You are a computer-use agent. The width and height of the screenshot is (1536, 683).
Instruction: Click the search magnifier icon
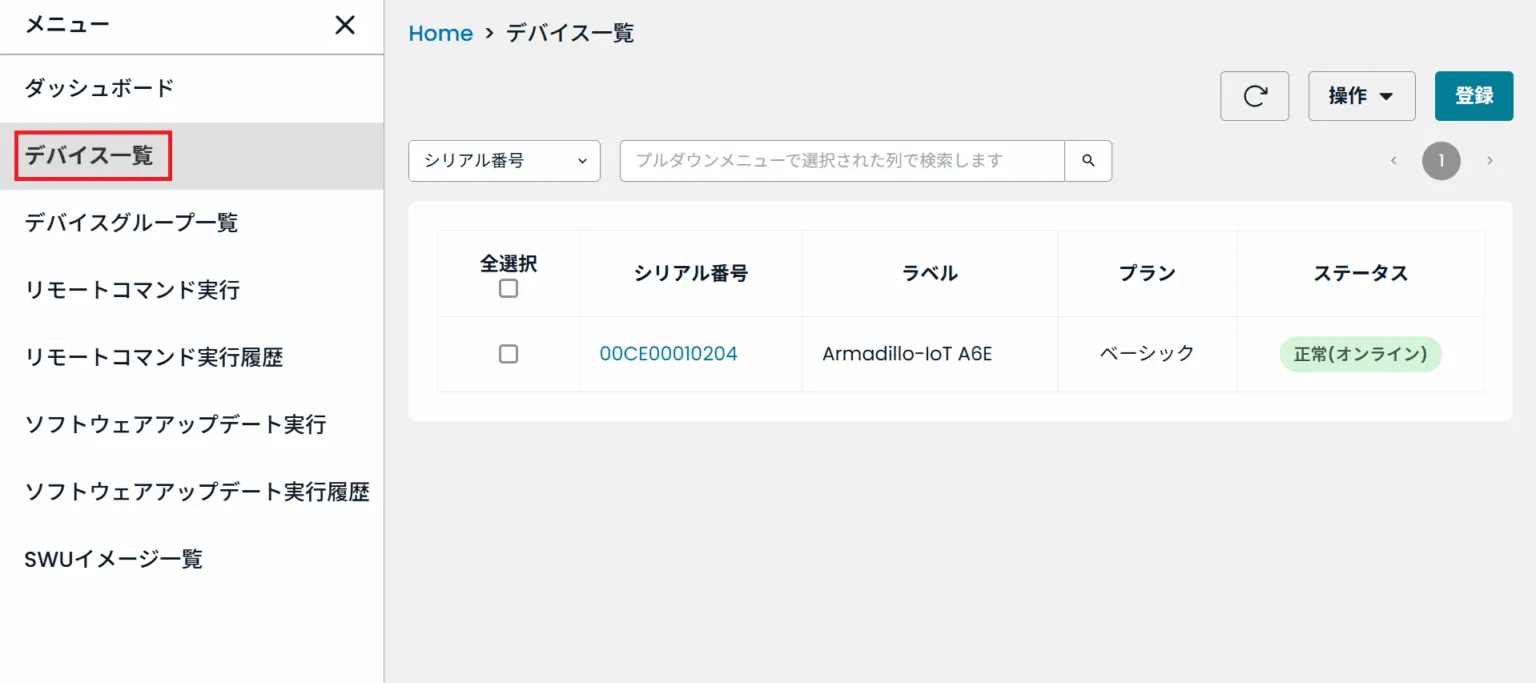[x=1087, y=160]
